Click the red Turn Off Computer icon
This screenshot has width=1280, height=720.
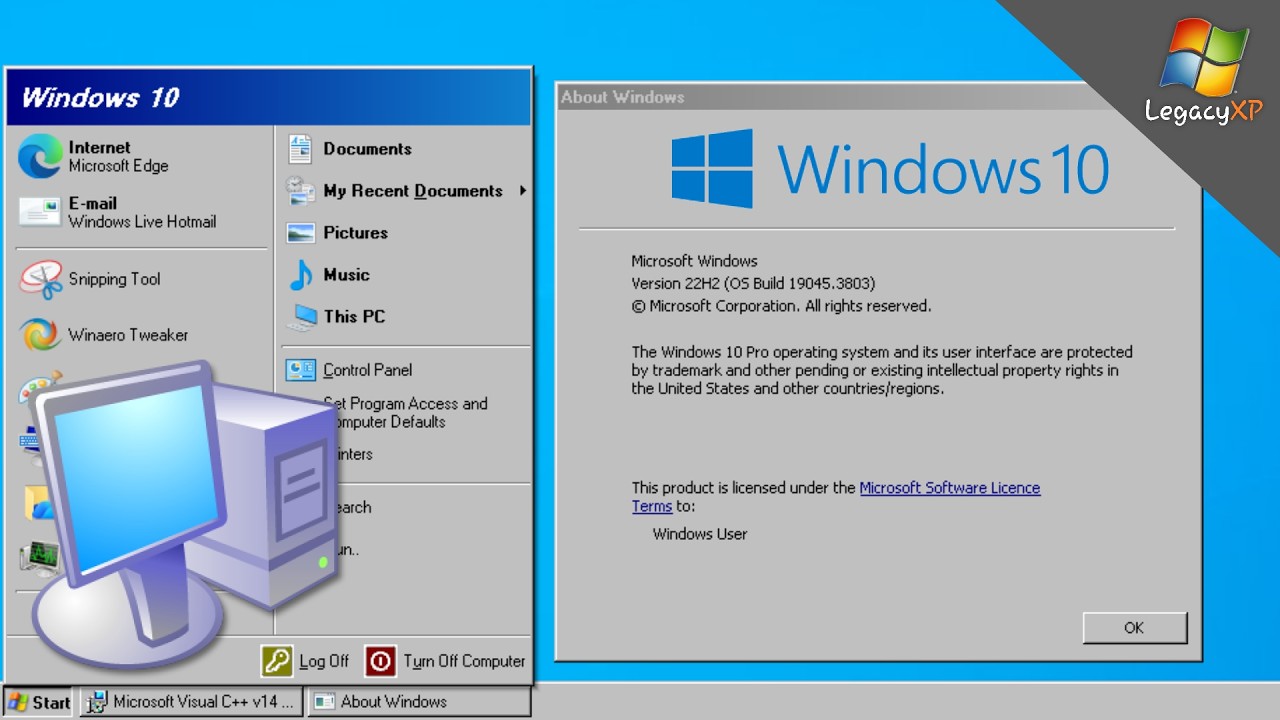(380, 661)
